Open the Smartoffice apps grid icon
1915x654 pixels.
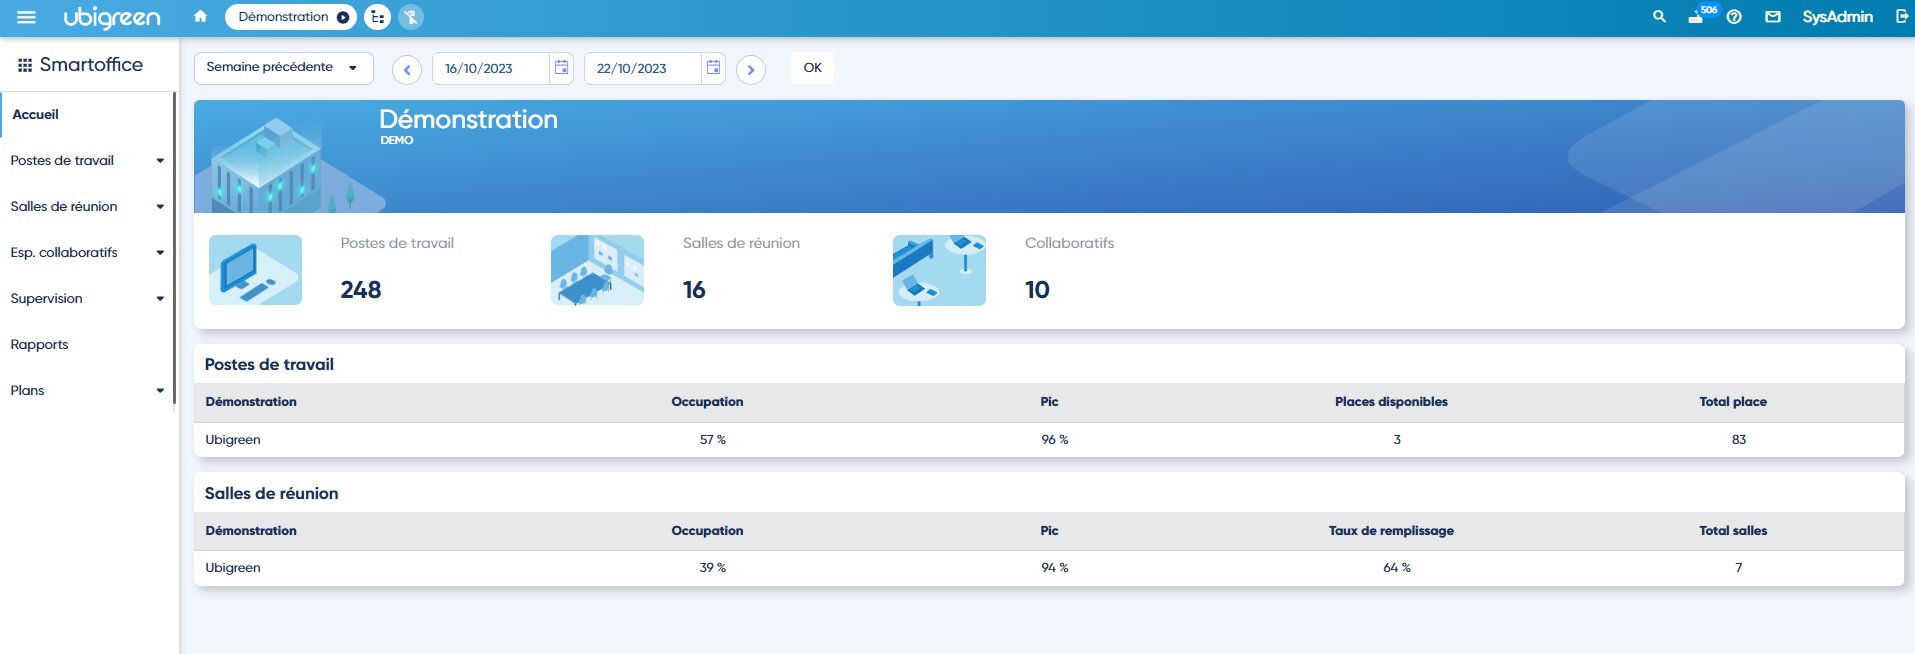[x=25, y=65]
